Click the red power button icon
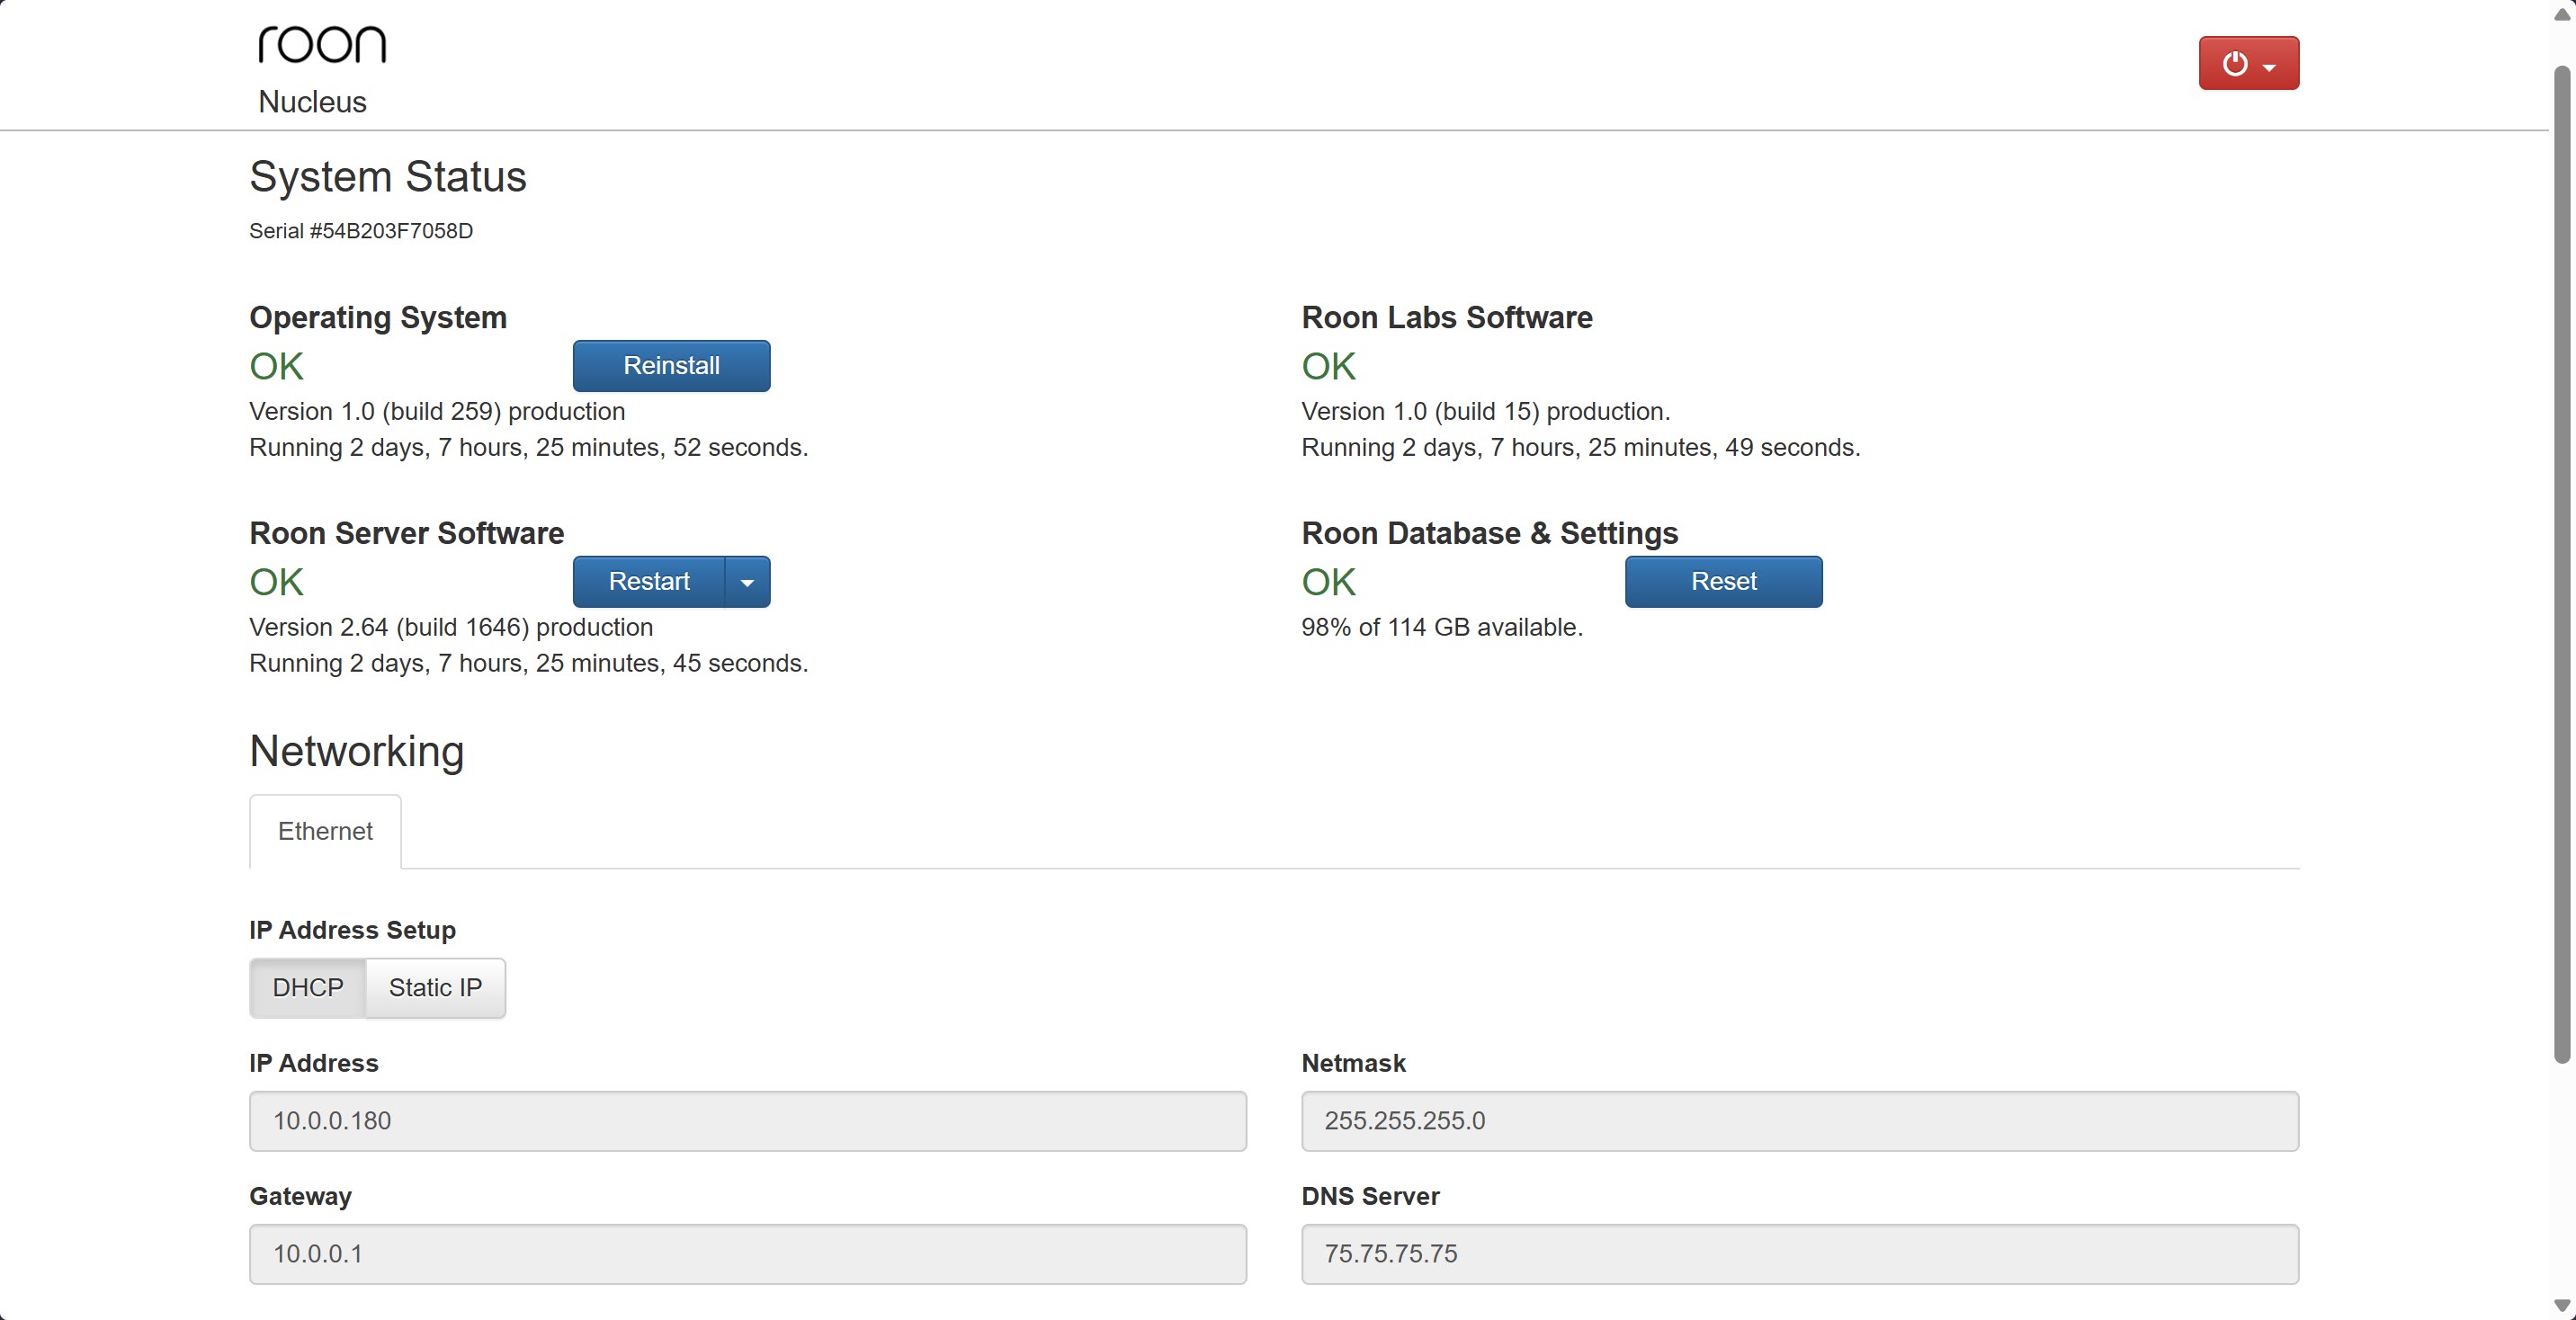2576x1320 pixels. (x=2234, y=64)
